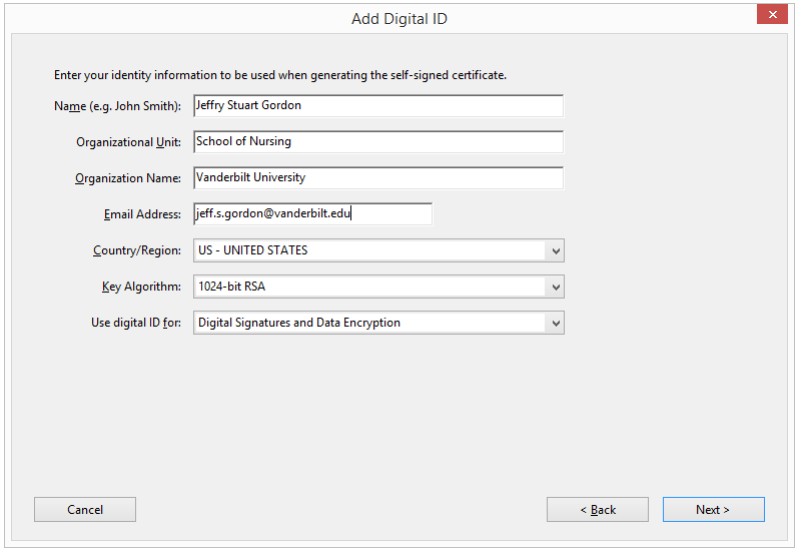Click the Key Algorithm label
This screenshot has width=798, height=553.
point(141,287)
